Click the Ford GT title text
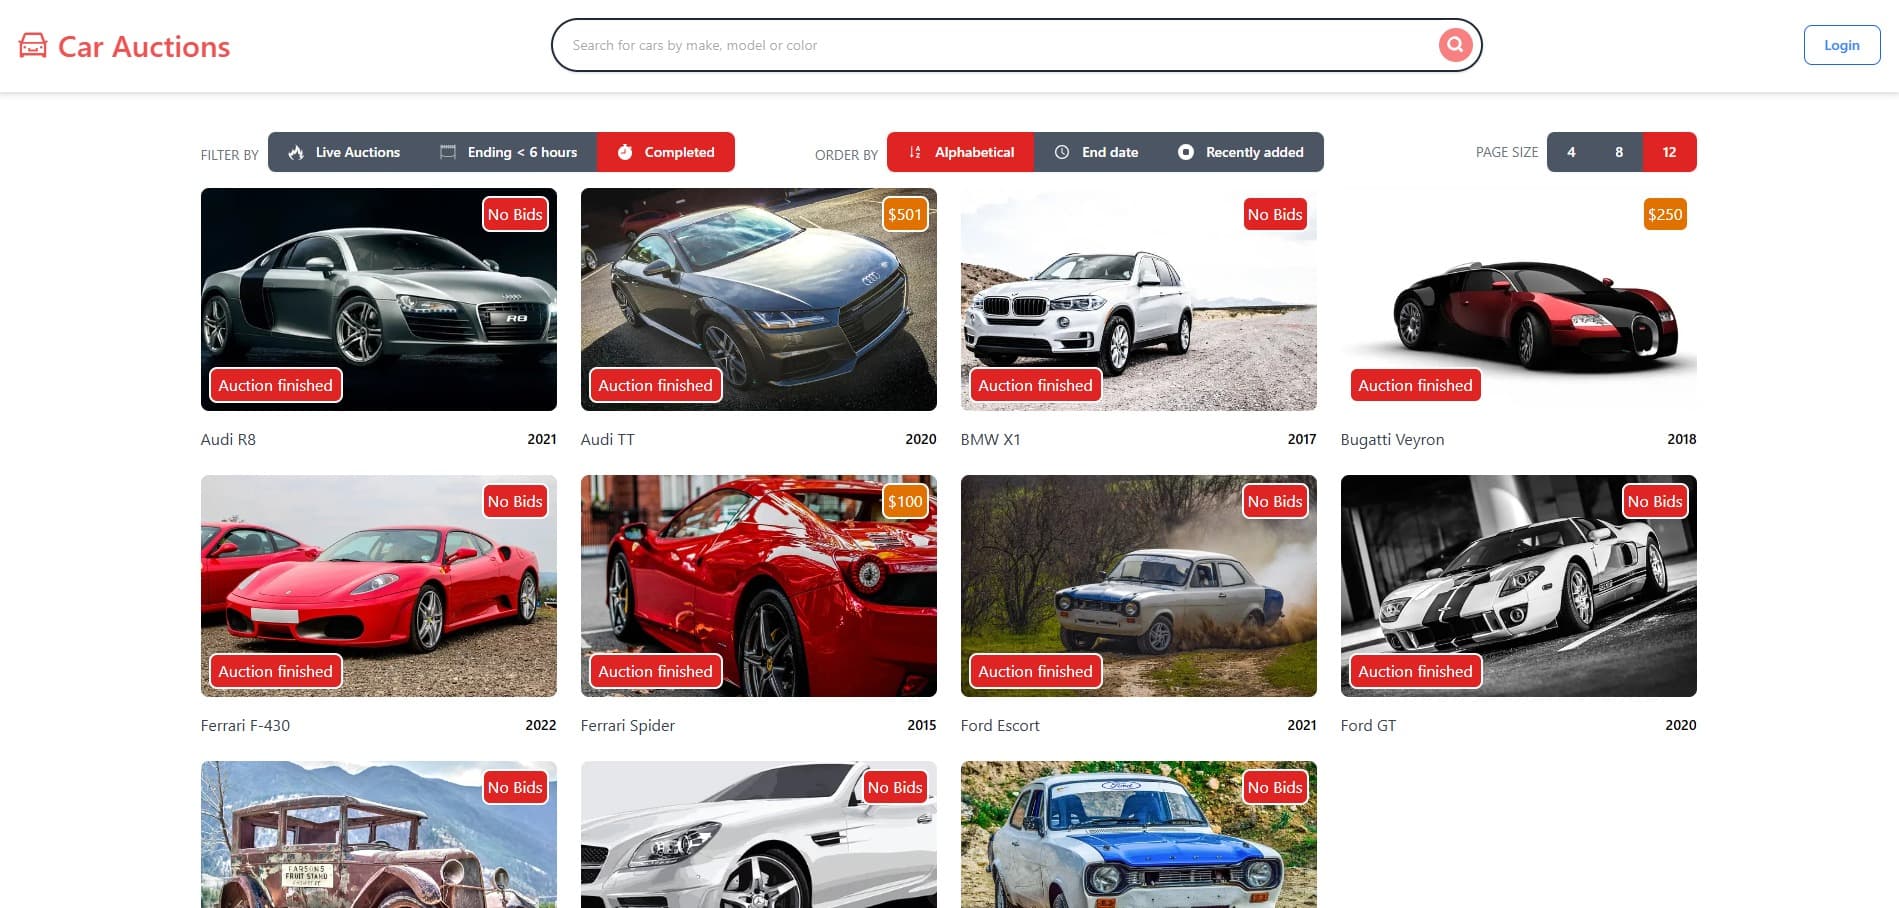The image size is (1899, 908). coord(1368,725)
